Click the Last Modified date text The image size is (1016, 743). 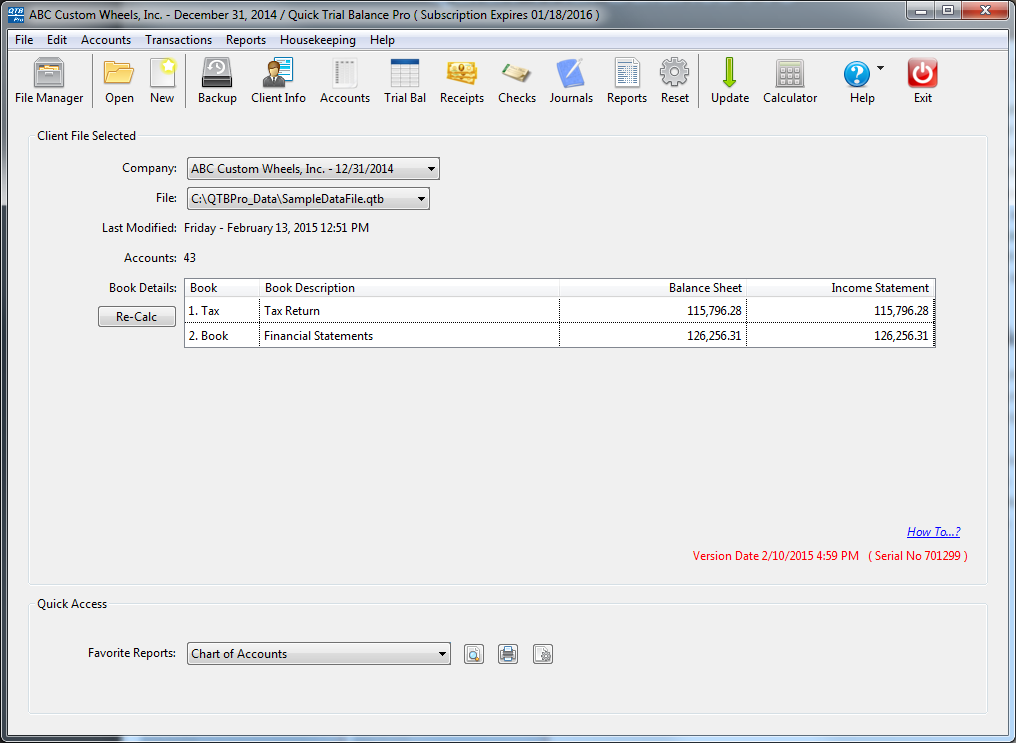(277, 228)
